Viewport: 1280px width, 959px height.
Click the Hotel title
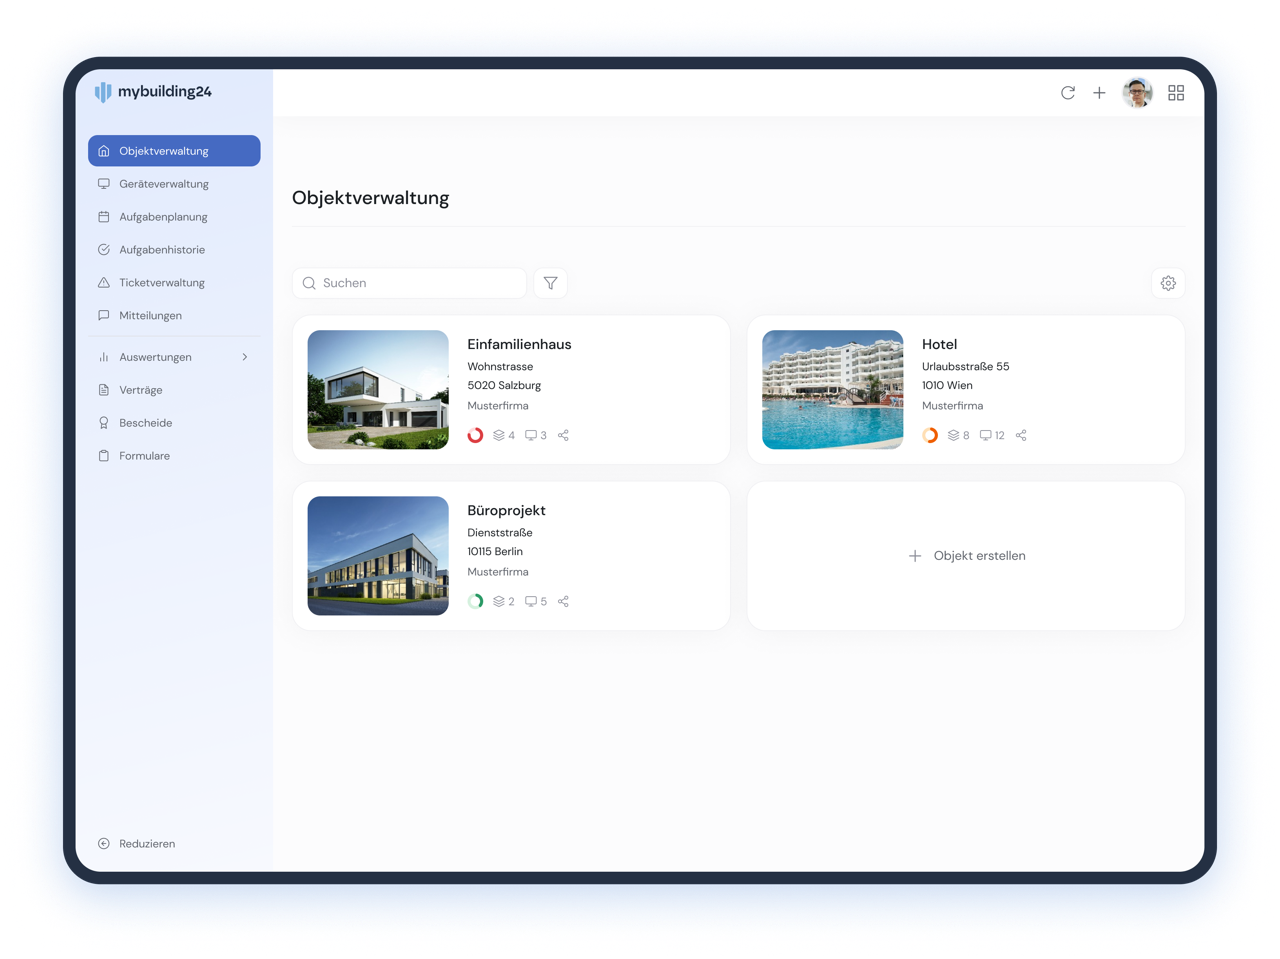[x=939, y=344]
